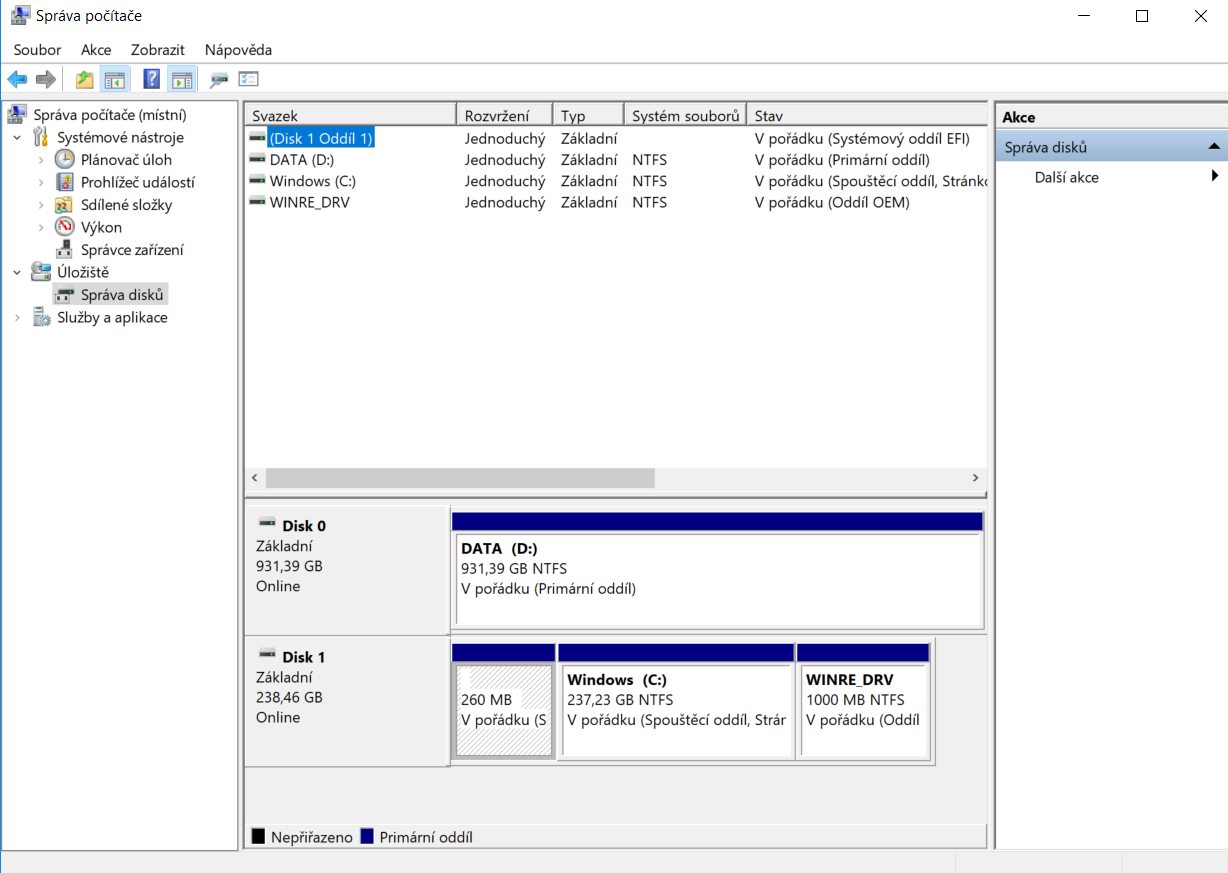This screenshot has height=873, width=1228.
Task: Open the Zobrazit menu
Action: [x=157, y=50]
